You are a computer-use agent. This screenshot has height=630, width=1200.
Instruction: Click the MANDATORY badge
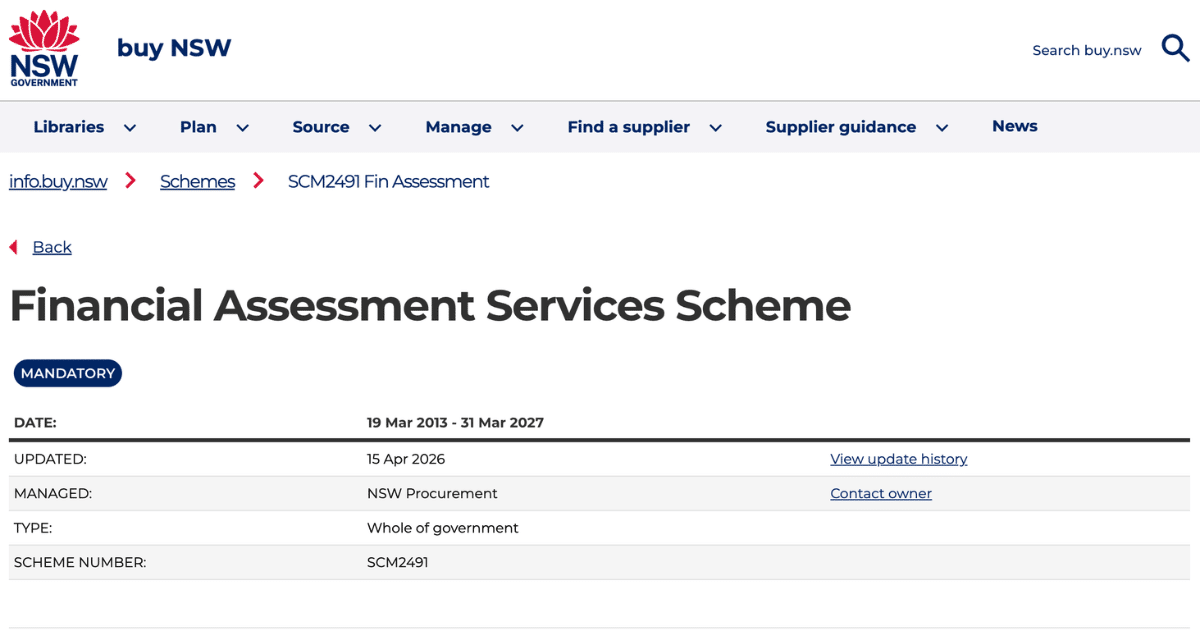(x=68, y=373)
